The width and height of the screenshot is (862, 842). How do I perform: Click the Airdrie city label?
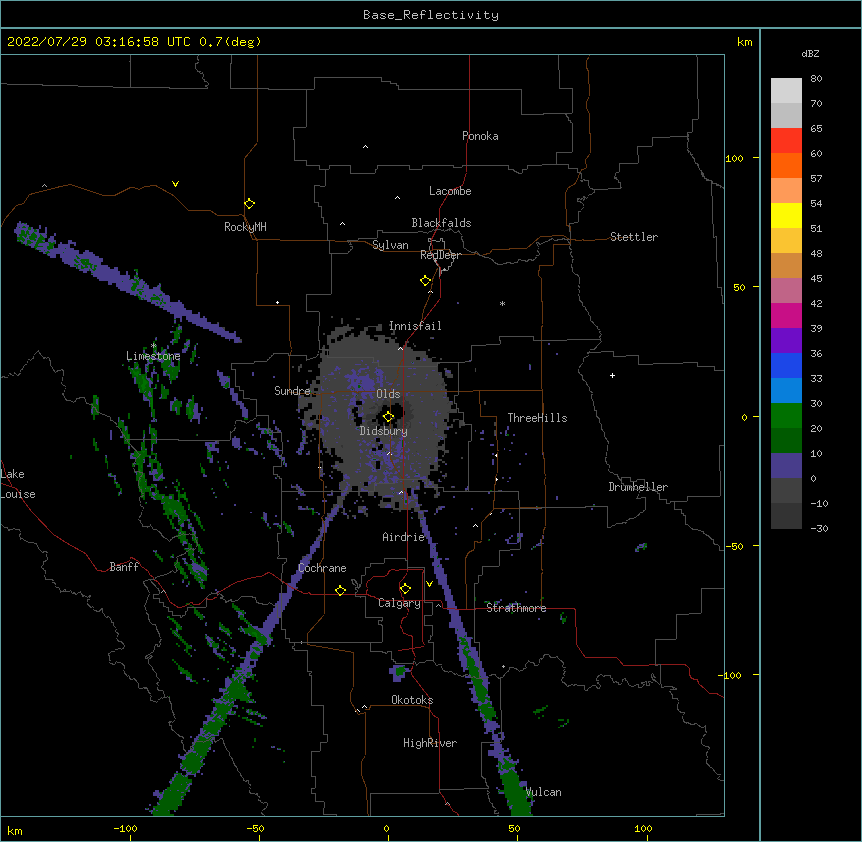tap(403, 537)
